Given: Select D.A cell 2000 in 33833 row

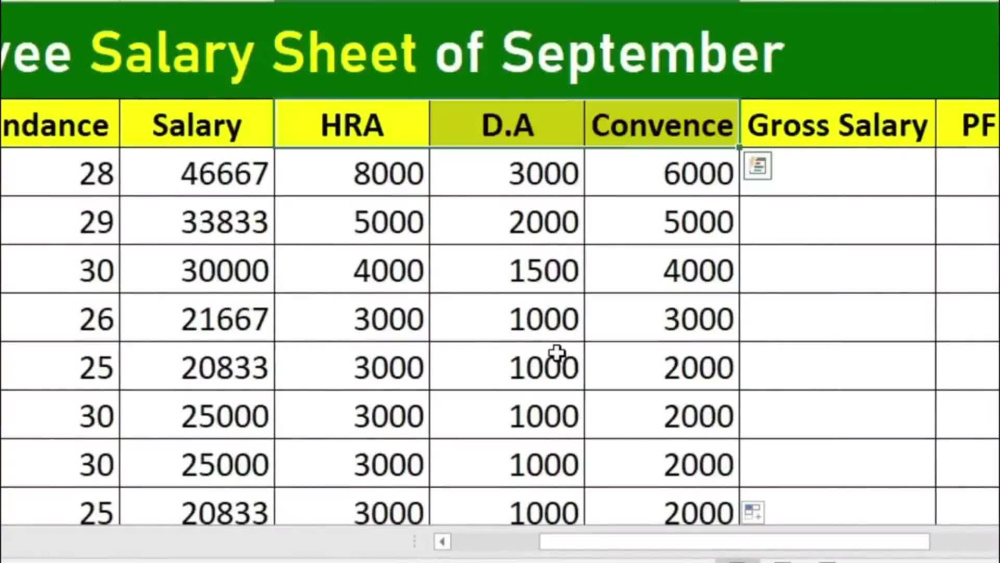Looking at the screenshot, I should pyautogui.click(x=507, y=221).
